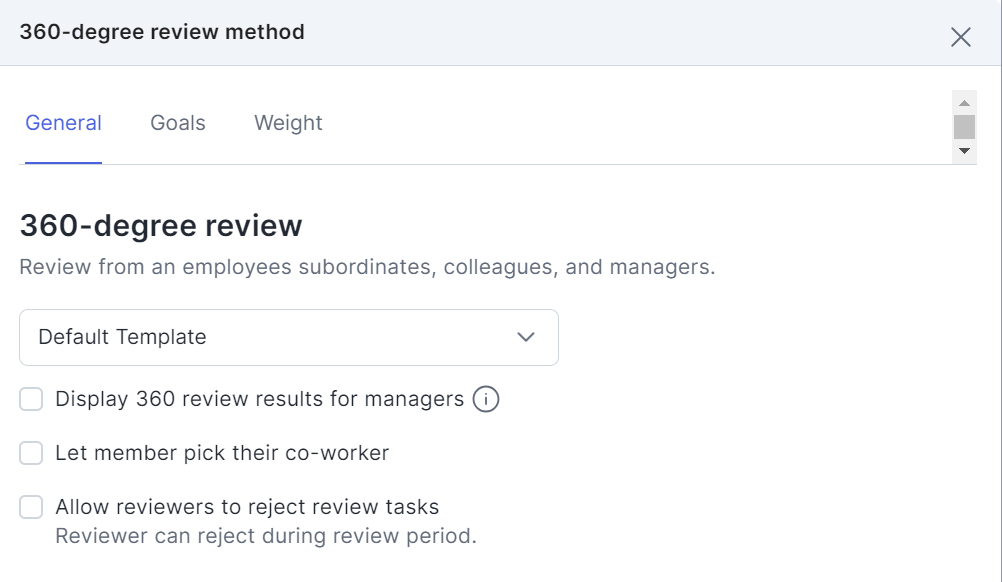
Task: Click the info icon beside managers option
Action: (486, 400)
